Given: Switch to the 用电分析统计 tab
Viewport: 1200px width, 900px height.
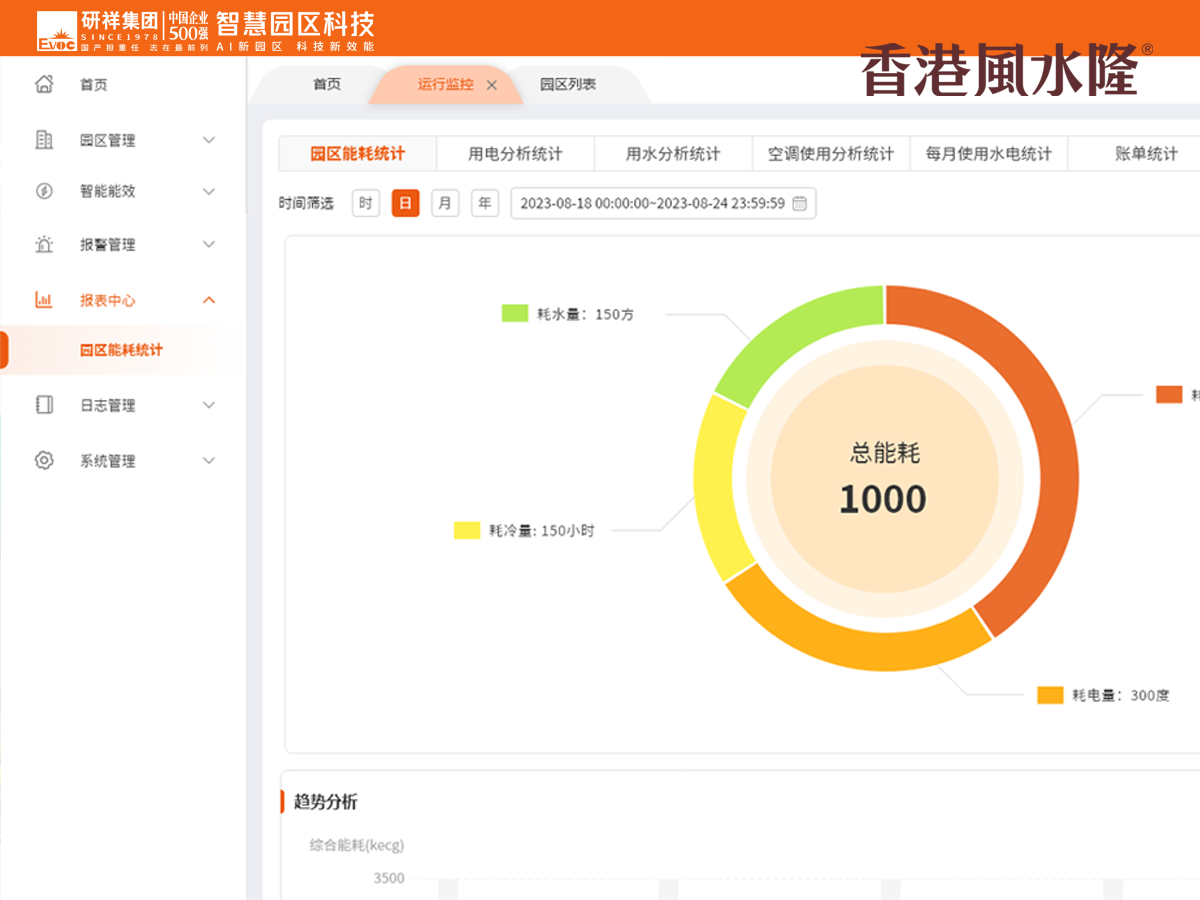Looking at the screenshot, I should pos(515,154).
